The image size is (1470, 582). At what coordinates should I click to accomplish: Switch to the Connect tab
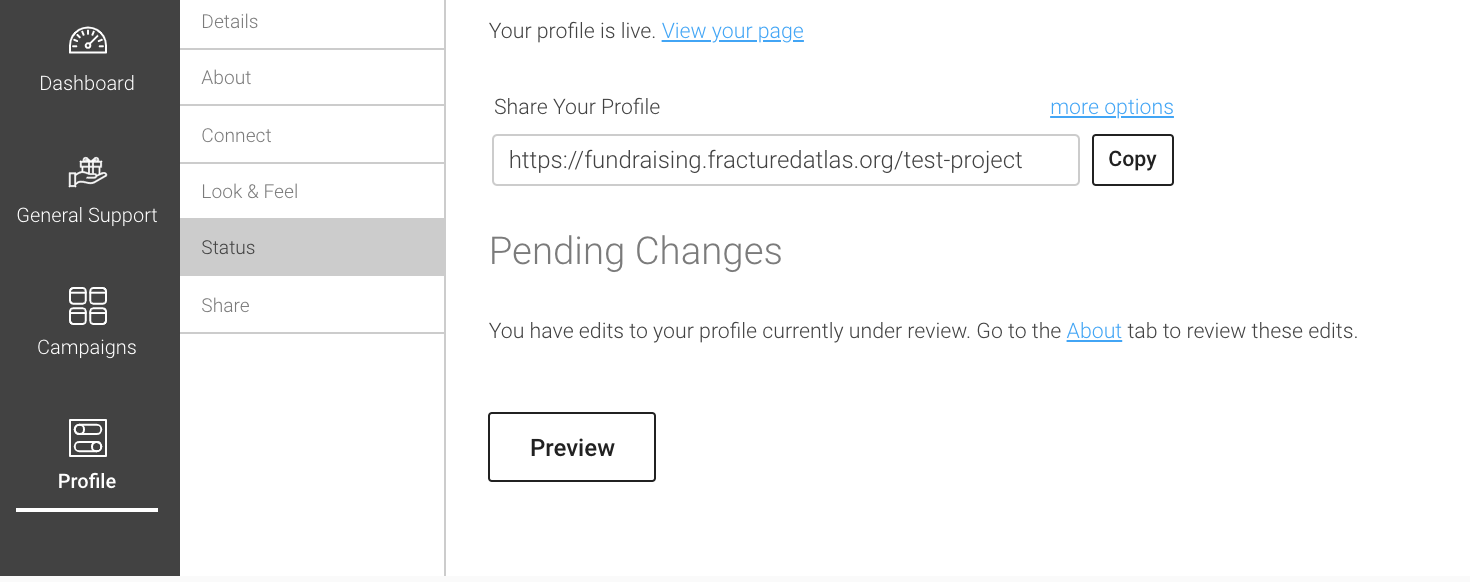(312, 135)
